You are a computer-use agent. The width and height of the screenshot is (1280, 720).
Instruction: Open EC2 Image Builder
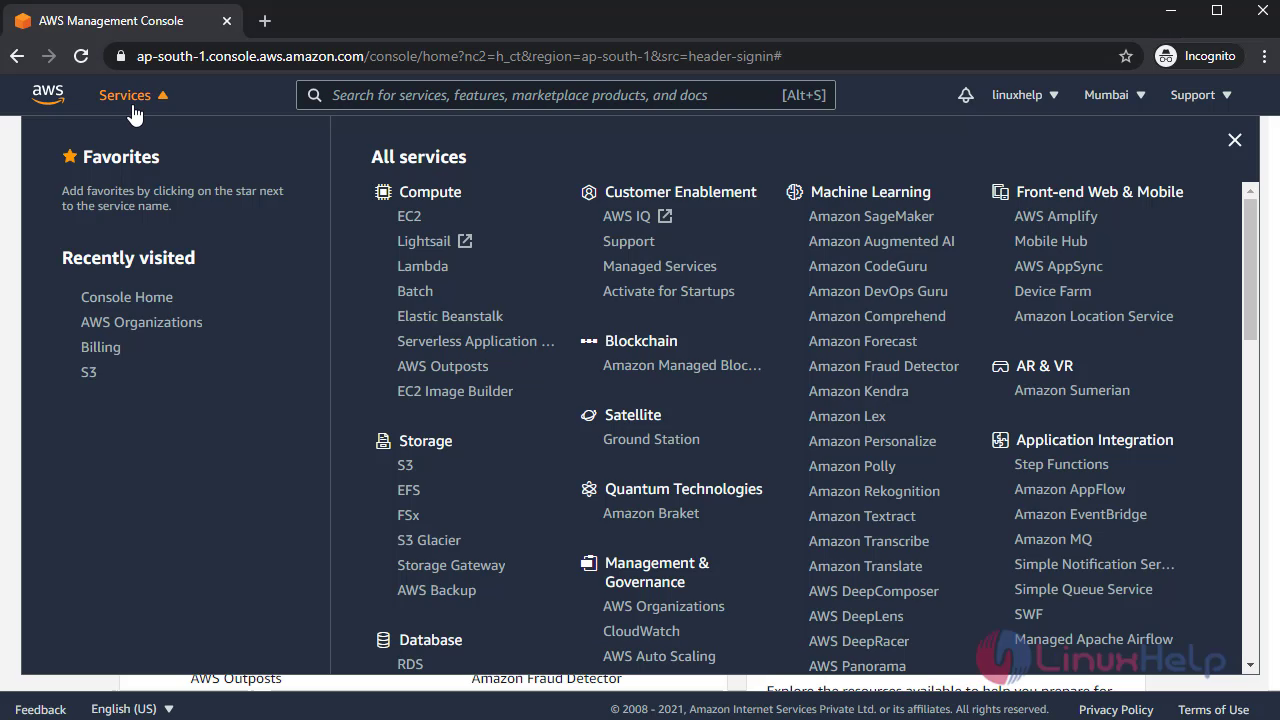click(455, 391)
